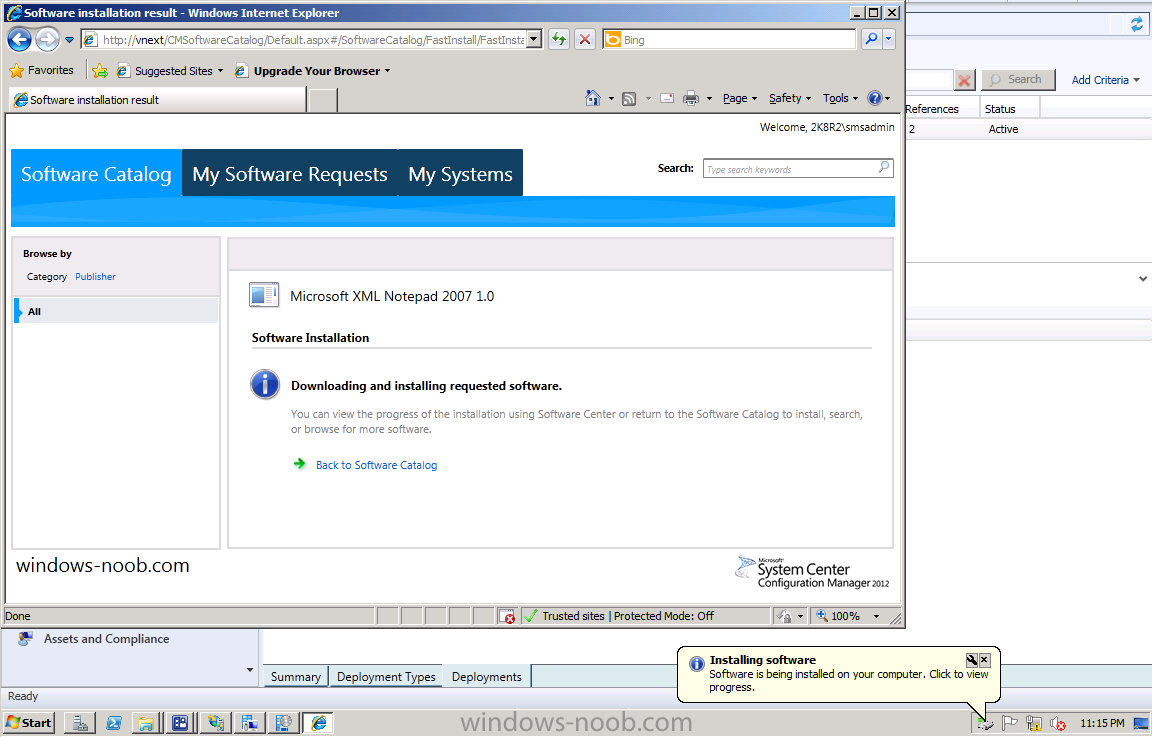The height and width of the screenshot is (737, 1152).
Task: Open the My Systems tab
Action: tap(461, 173)
